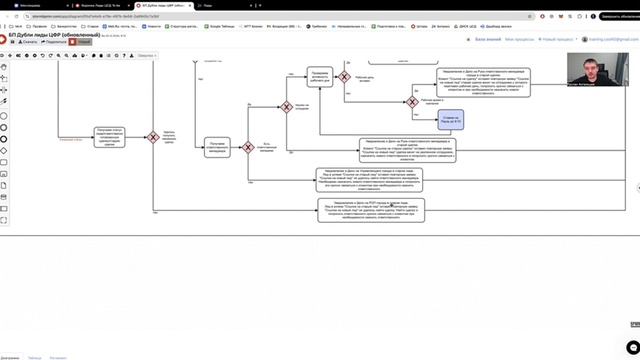640x360 pixels.
Task: Select the Получение ответственного менеджера task
Action: click(x=217, y=147)
